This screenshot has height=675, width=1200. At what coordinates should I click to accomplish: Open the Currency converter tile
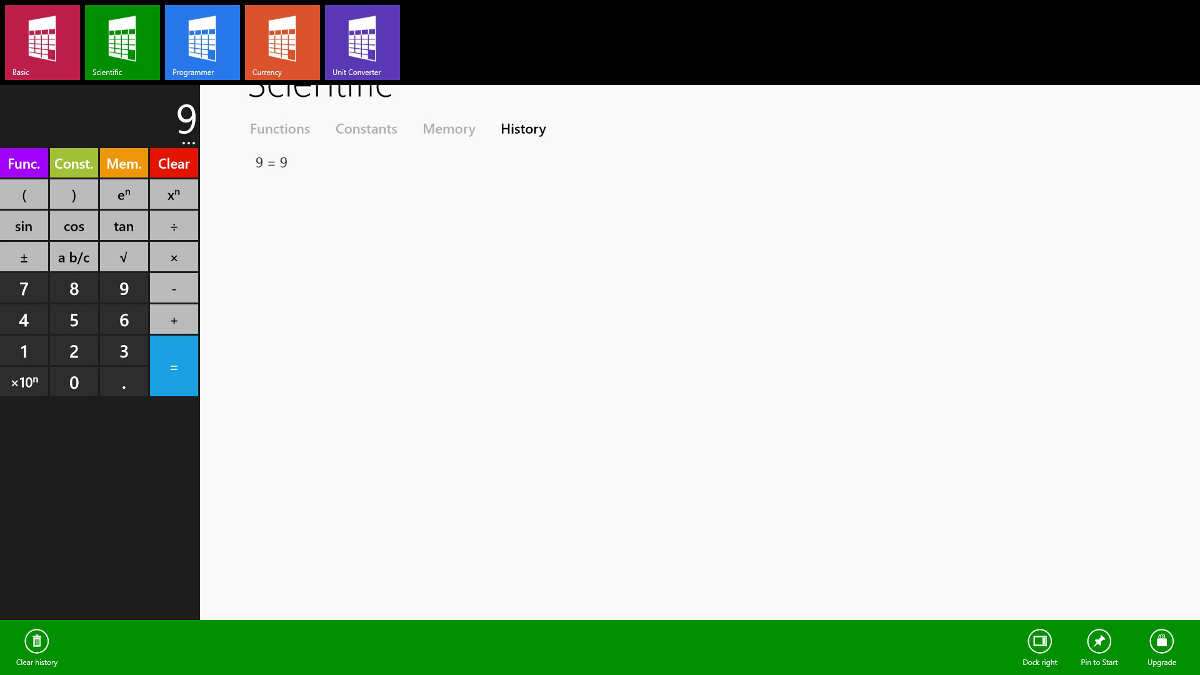click(x=282, y=42)
